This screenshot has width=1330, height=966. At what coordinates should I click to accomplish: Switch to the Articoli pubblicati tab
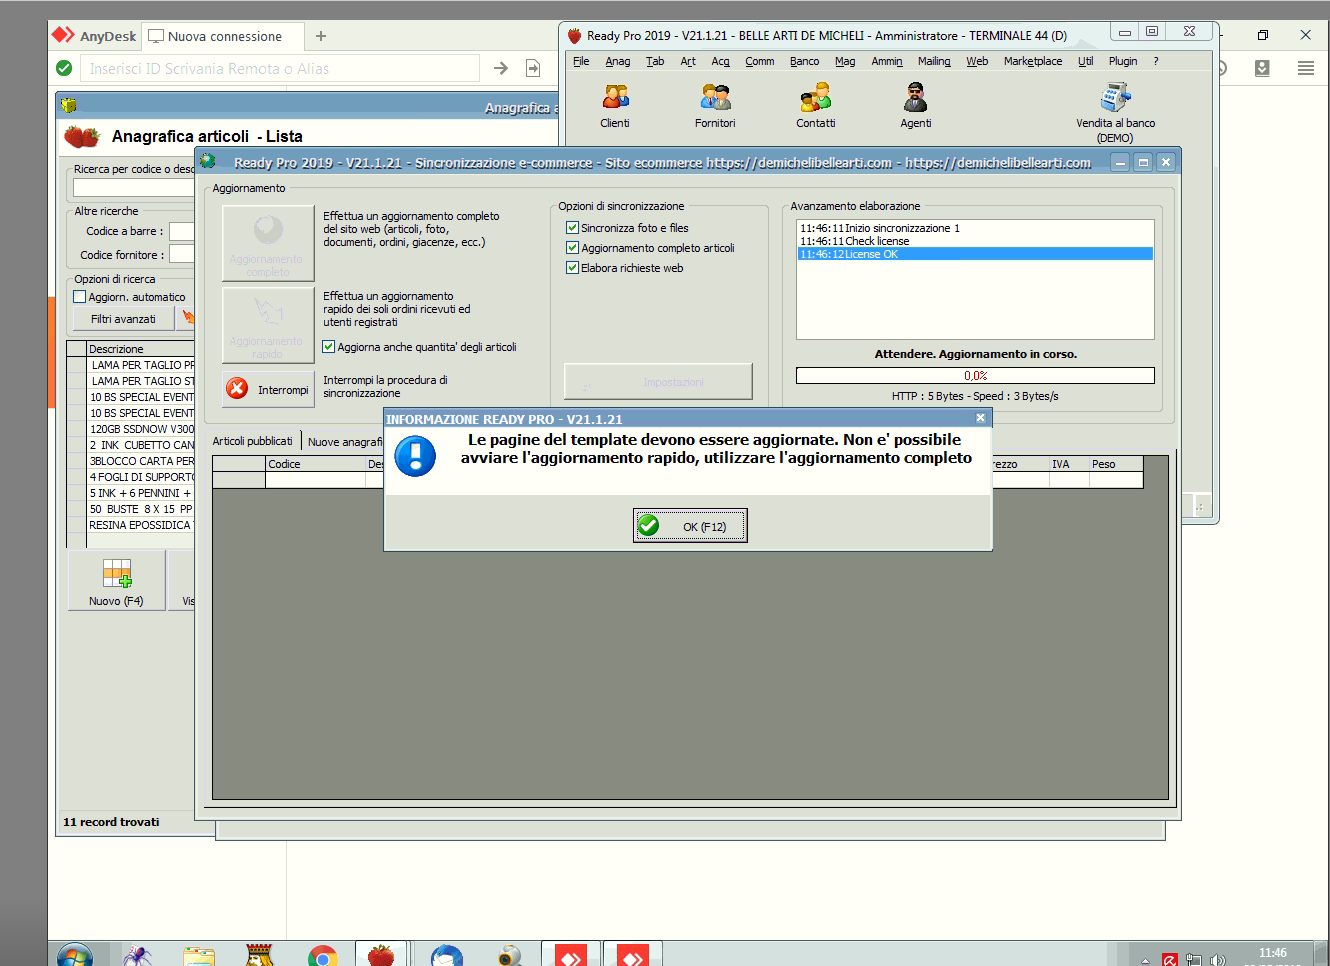coord(253,441)
